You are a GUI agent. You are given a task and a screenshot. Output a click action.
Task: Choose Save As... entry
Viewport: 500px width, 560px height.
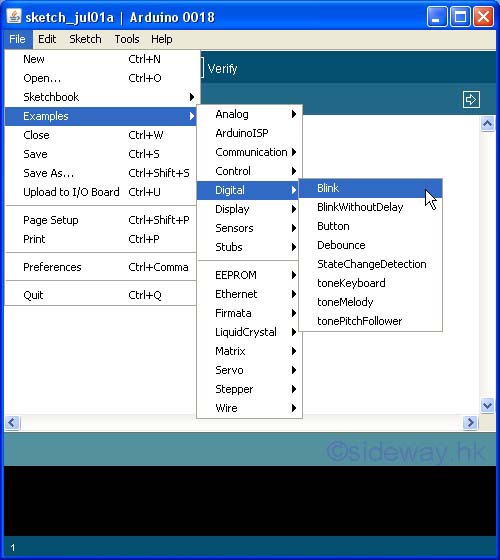pyautogui.click(x=100, y=173)
